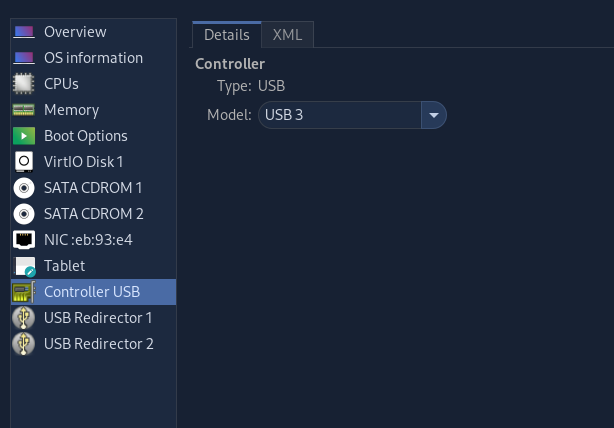The width and height of the screenshot is (614, 428).
Task: Expand the Model dropdown arrow
Action: [433, 115]
